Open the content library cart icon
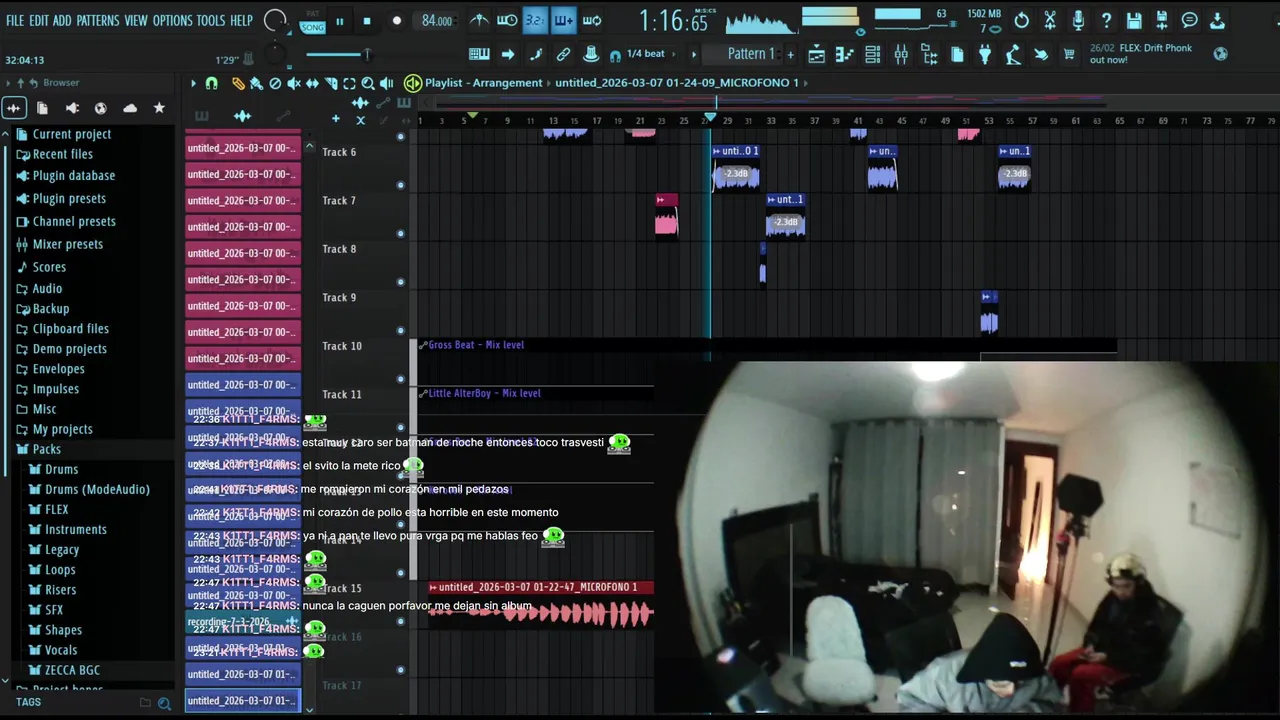The height and width of the screenshot is (720, 1280). tap(1069, 55)
